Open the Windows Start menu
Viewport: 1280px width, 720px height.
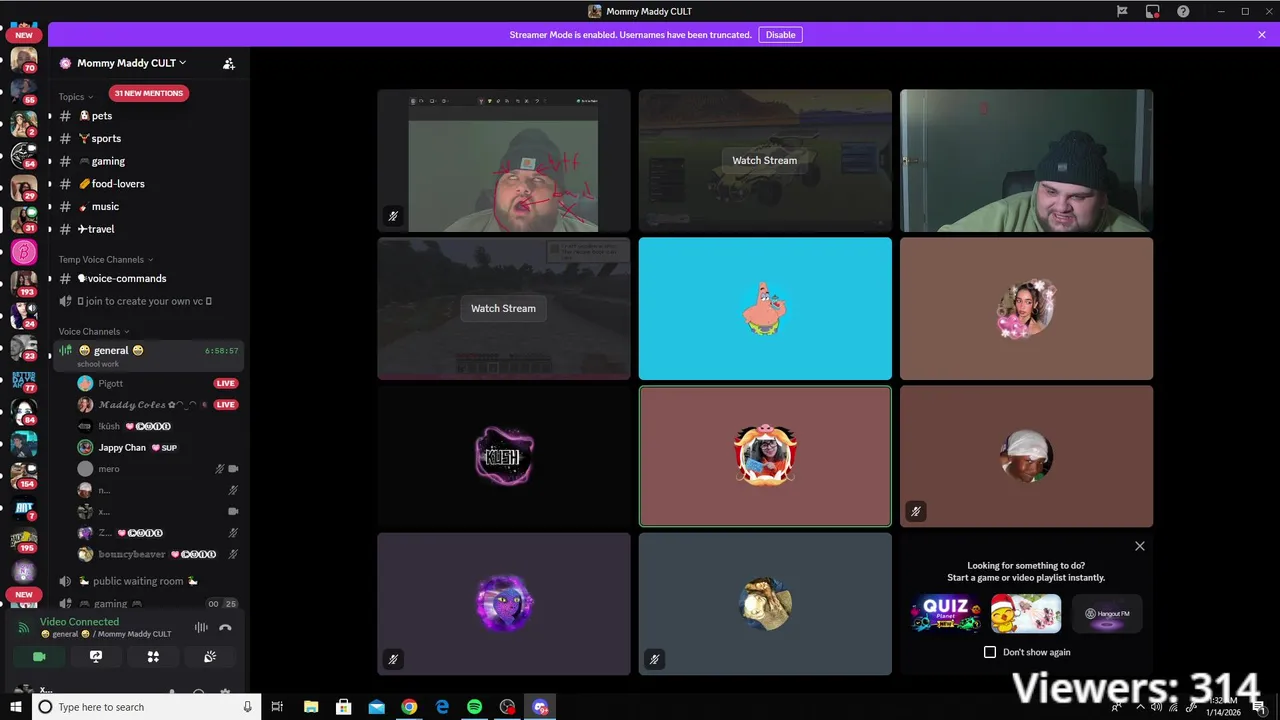[16, 707]
